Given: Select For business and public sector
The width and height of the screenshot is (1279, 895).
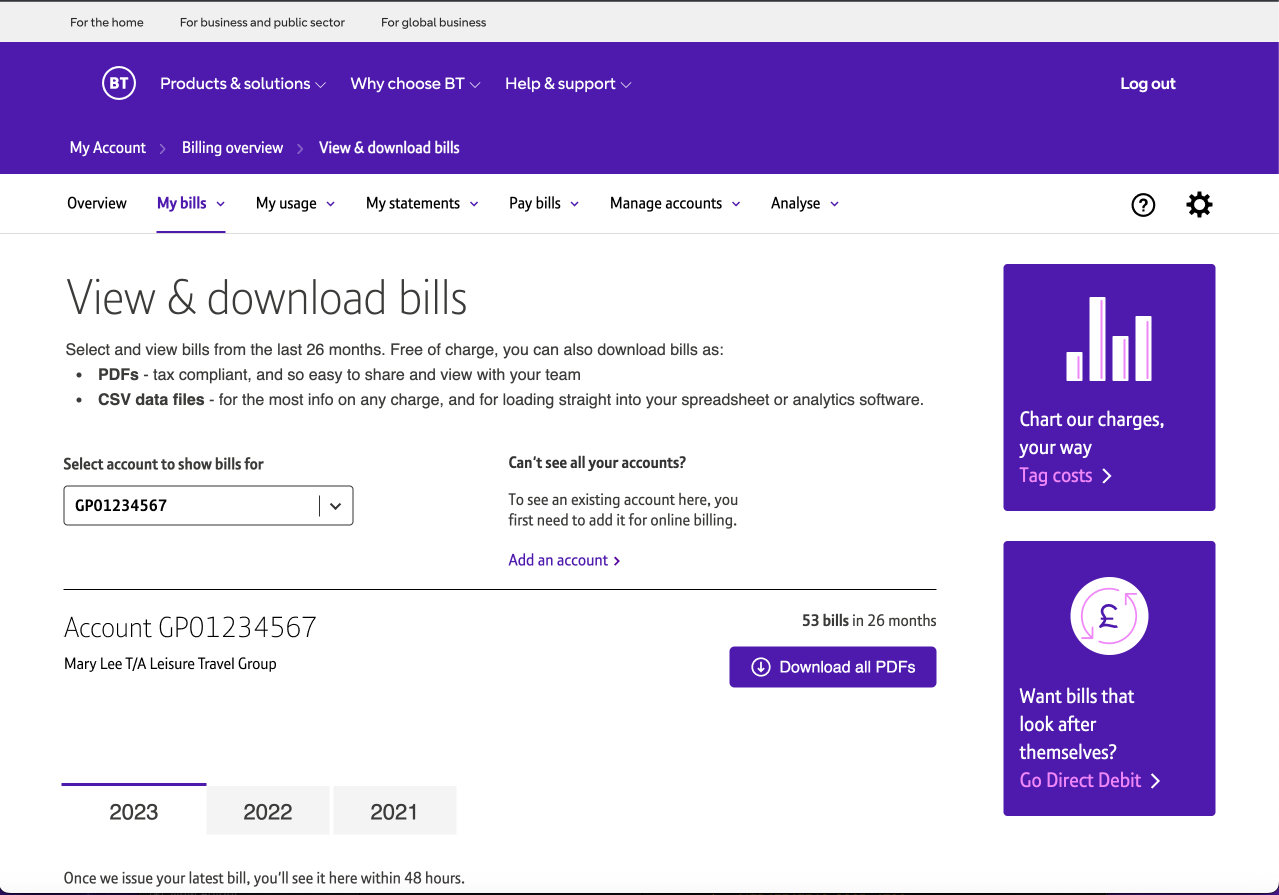Looking at the screenshot, I should [x=262, y=22].
